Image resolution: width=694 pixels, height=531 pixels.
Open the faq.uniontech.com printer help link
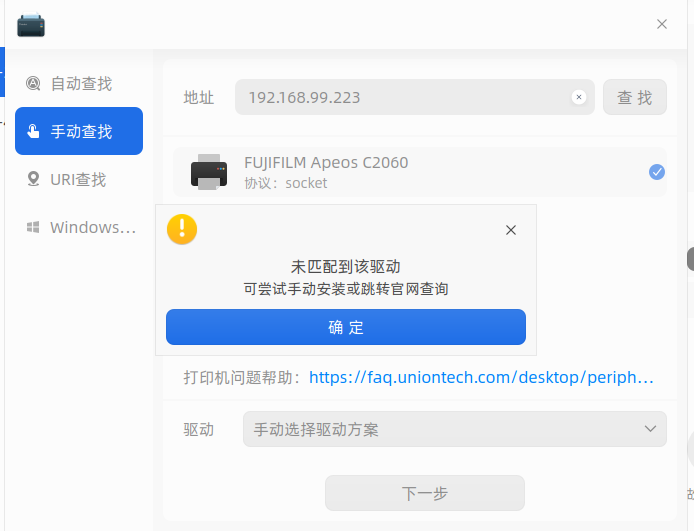(481, 377)
